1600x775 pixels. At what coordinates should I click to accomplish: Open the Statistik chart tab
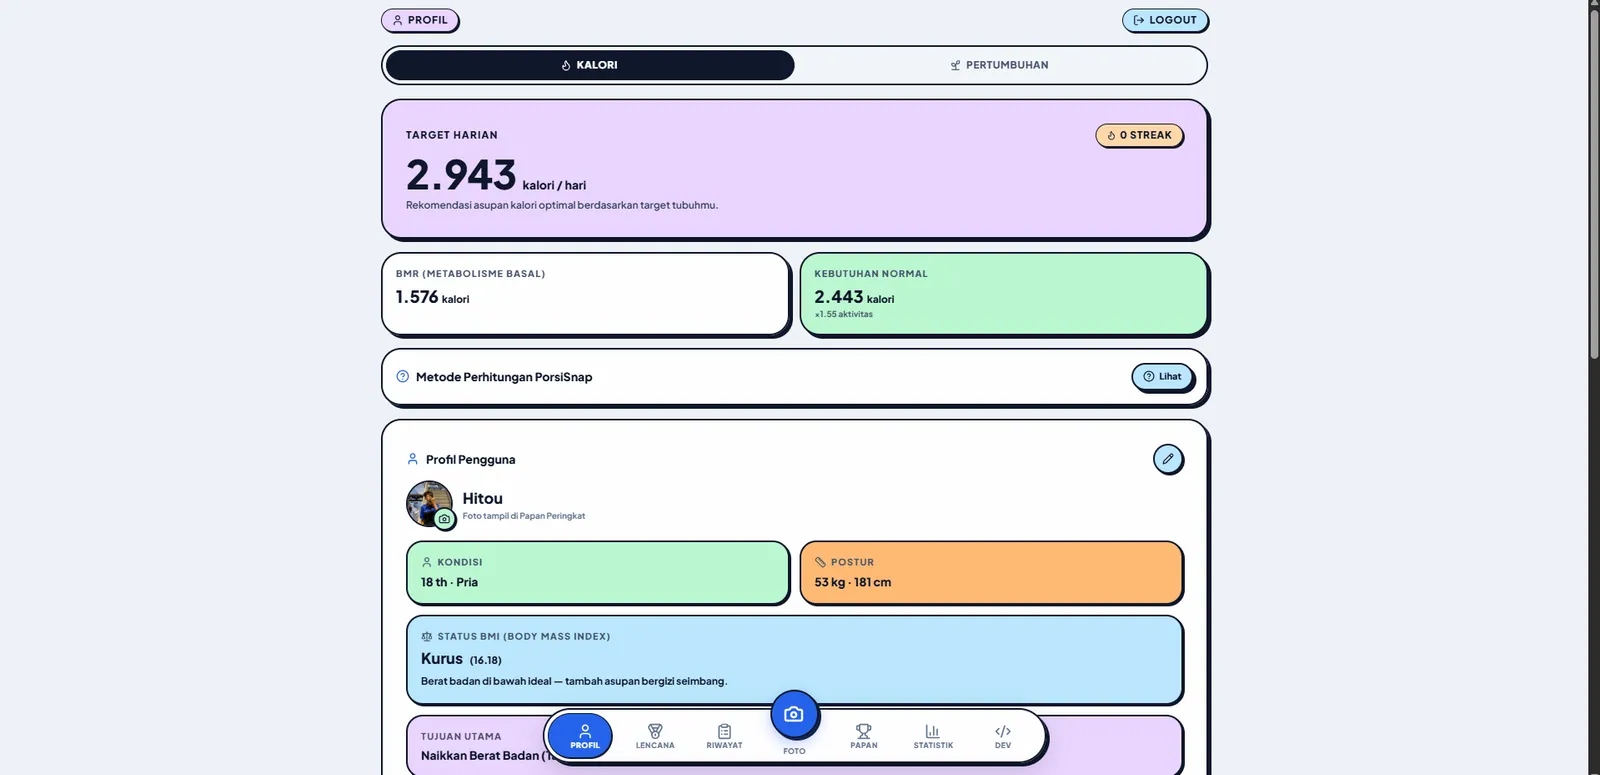(933, 737)
